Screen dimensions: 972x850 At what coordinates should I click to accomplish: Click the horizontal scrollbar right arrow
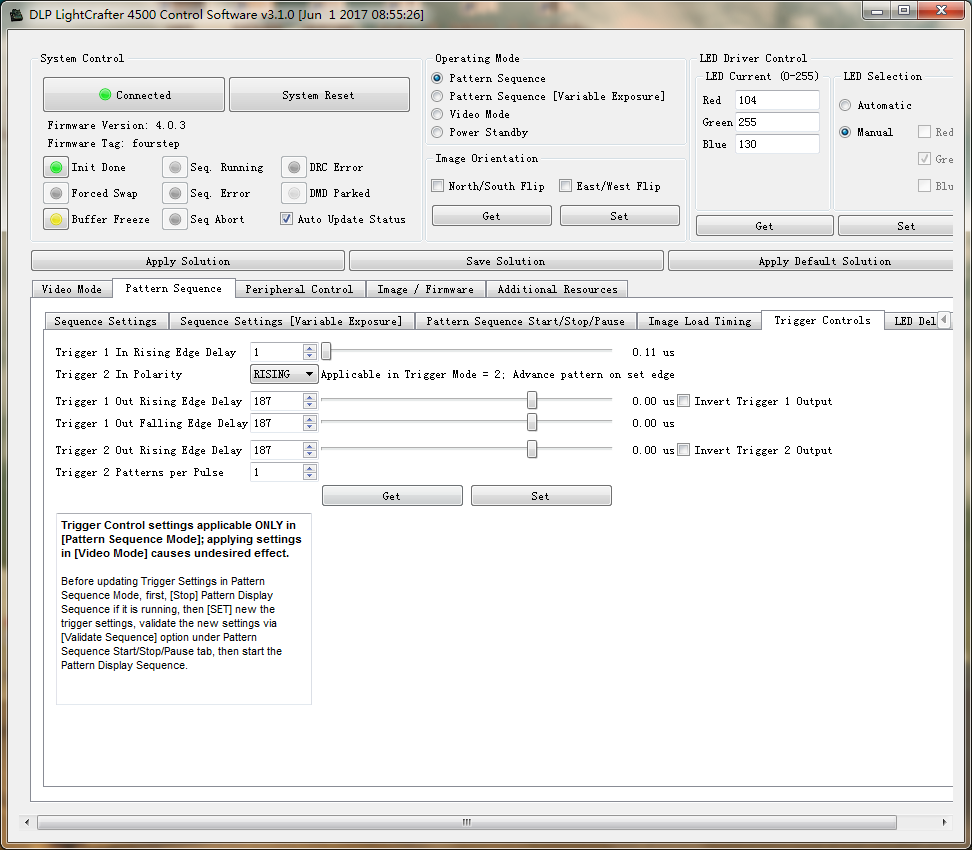(944, 822)
